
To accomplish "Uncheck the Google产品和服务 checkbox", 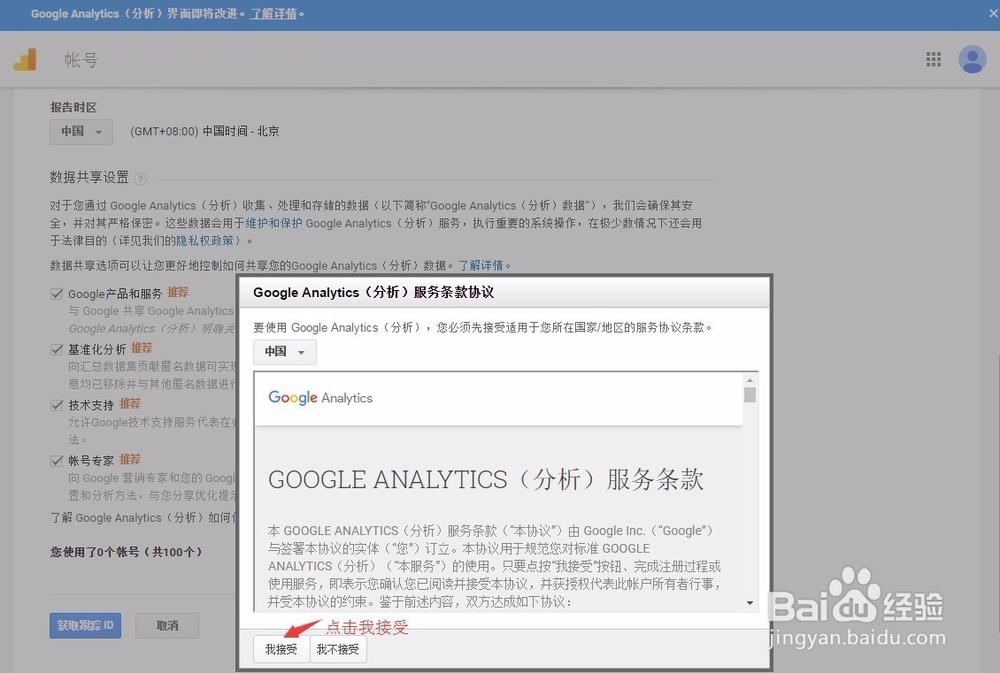I will 57,293.
